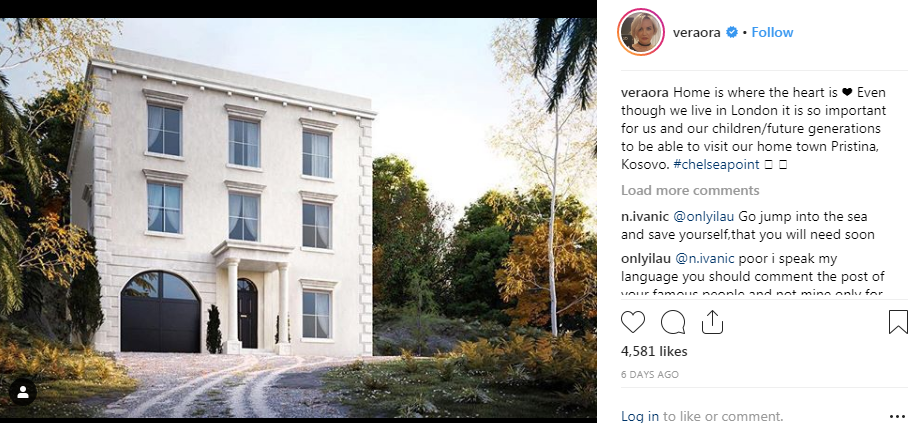
Task: View the 4,581 likes list
Action: (x=654, y=351)
